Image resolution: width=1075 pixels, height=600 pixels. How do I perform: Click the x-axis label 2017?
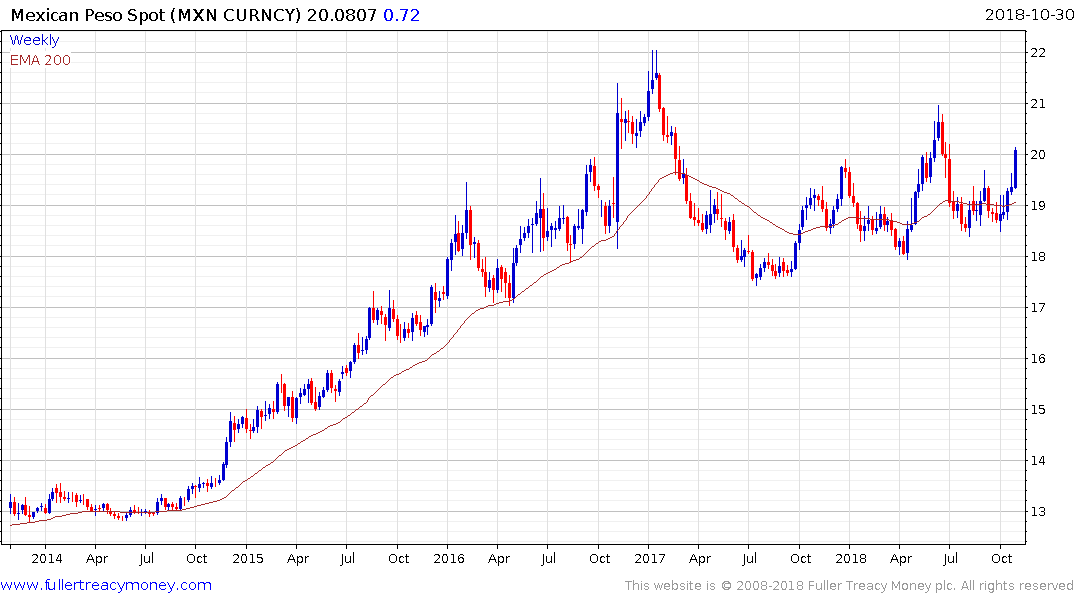coord(650,559)
